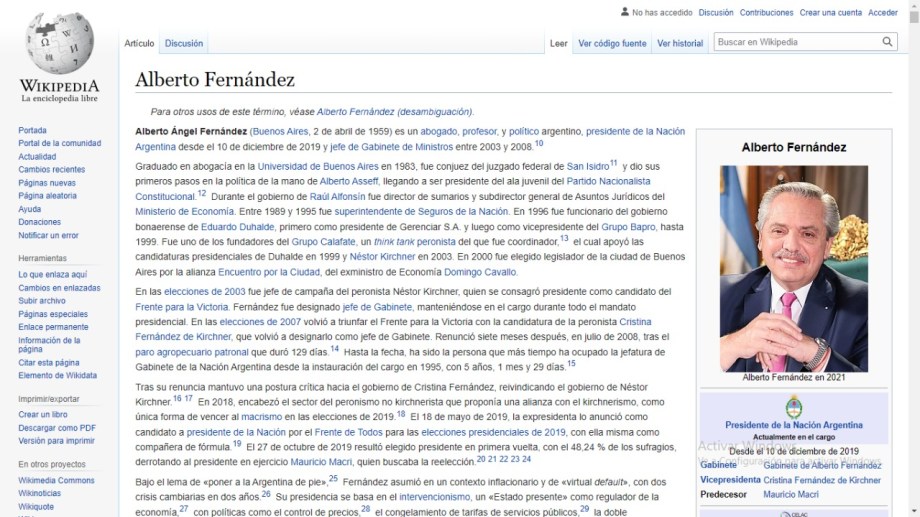Image resolution: width=920 pixels, height=517 pixels.
Task: Click Subir archivo
Action: pos(42,300)
